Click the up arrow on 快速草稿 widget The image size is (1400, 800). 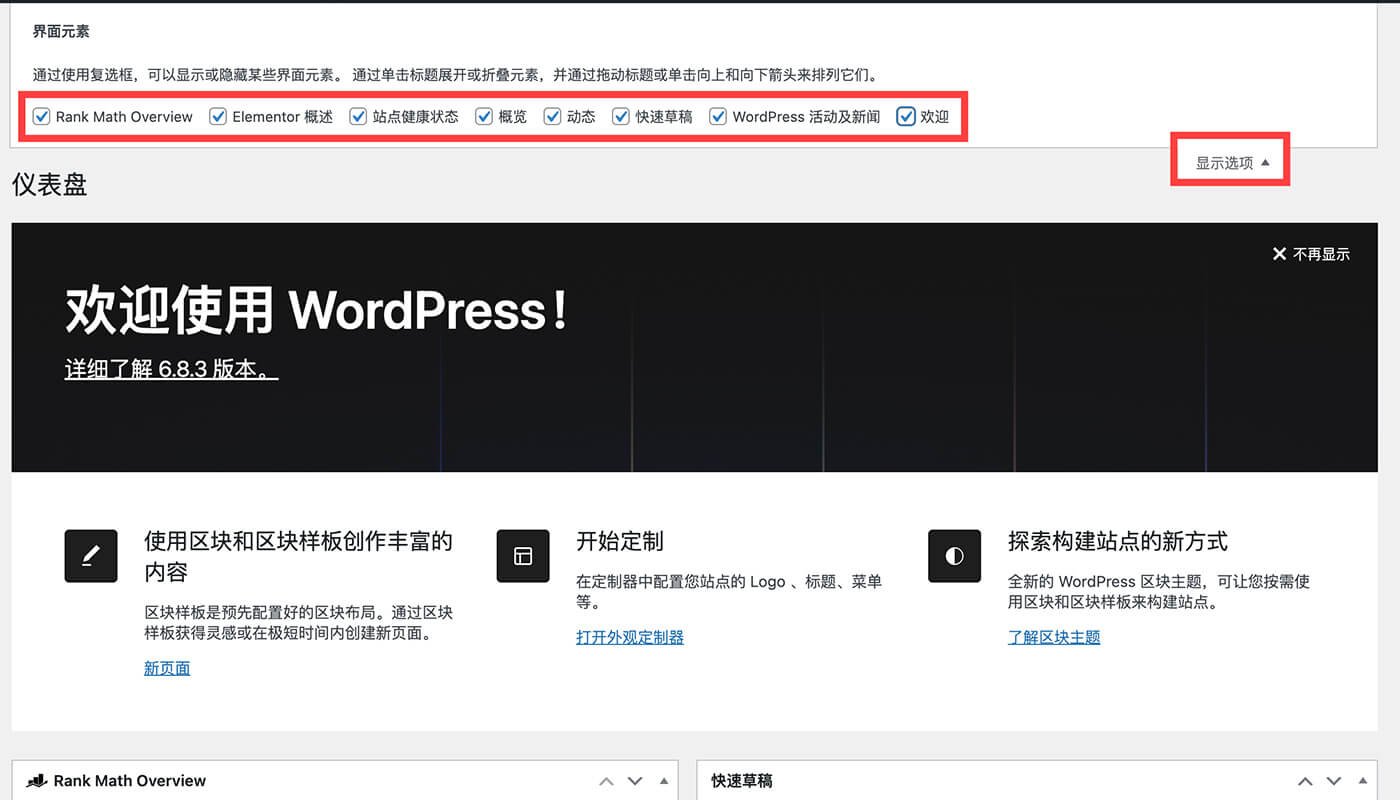coord(1305,780)
